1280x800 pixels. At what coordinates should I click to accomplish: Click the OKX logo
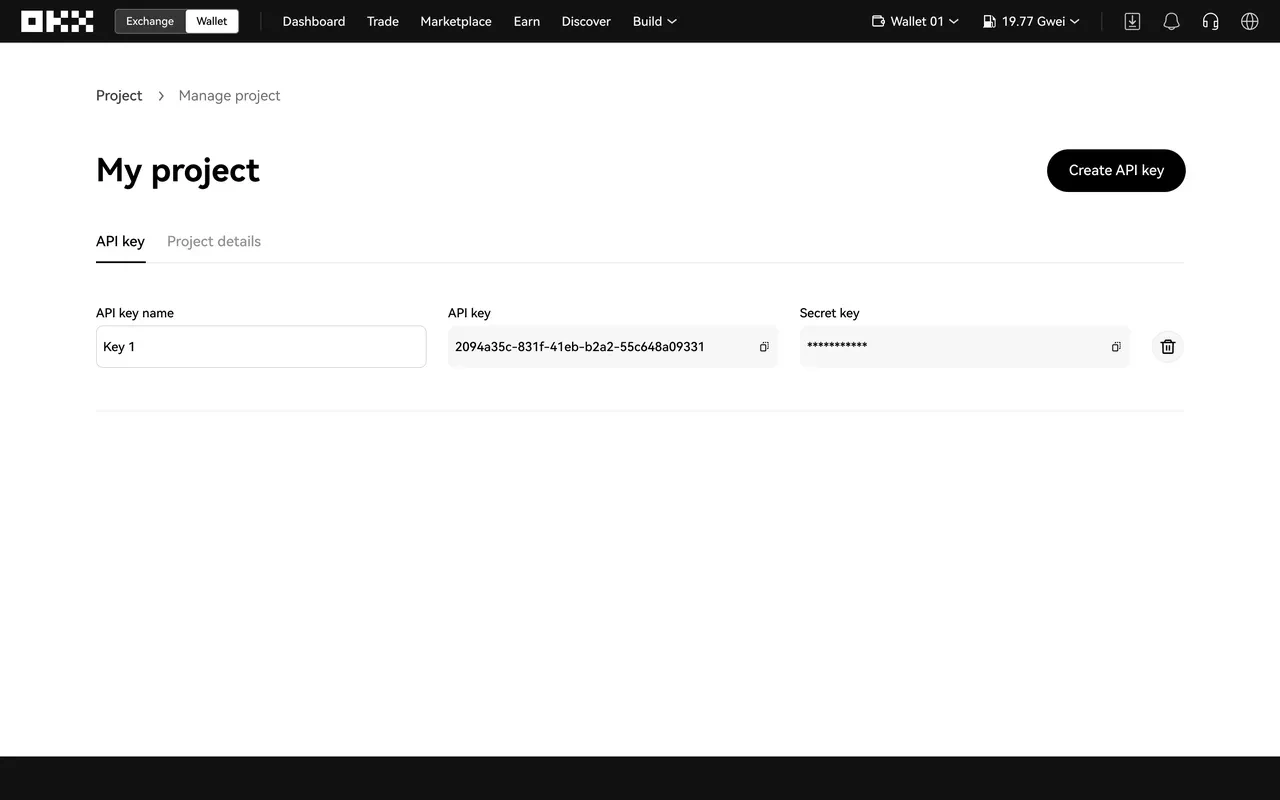coord(57,21)
